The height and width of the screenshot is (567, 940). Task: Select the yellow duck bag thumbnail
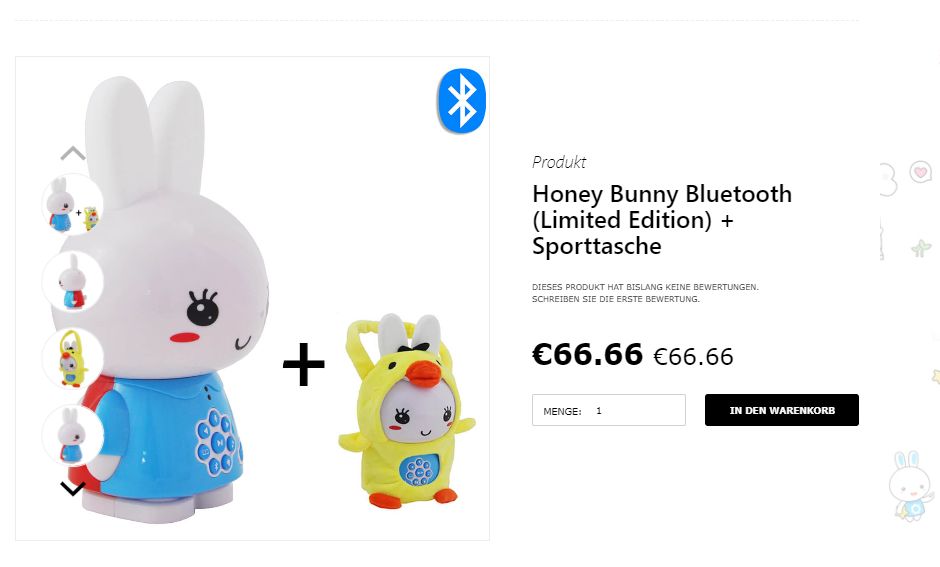coord(73,358)
